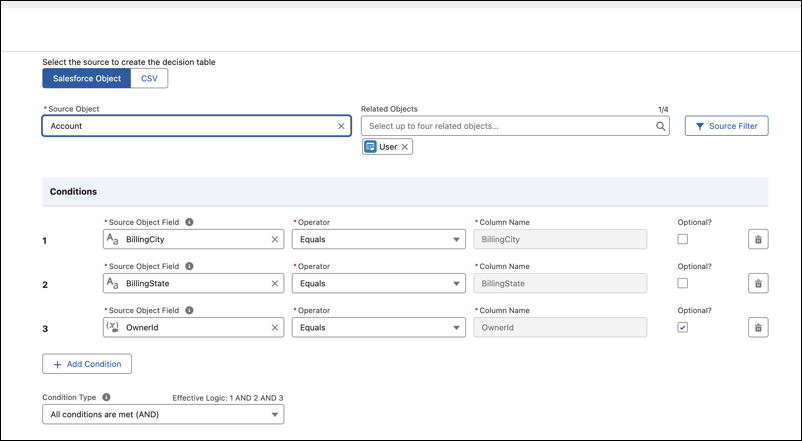The width and height of the screenshot is (802, 441).
Task: Delete condition 1 with trash icon
Action: [x=758, y=239]
